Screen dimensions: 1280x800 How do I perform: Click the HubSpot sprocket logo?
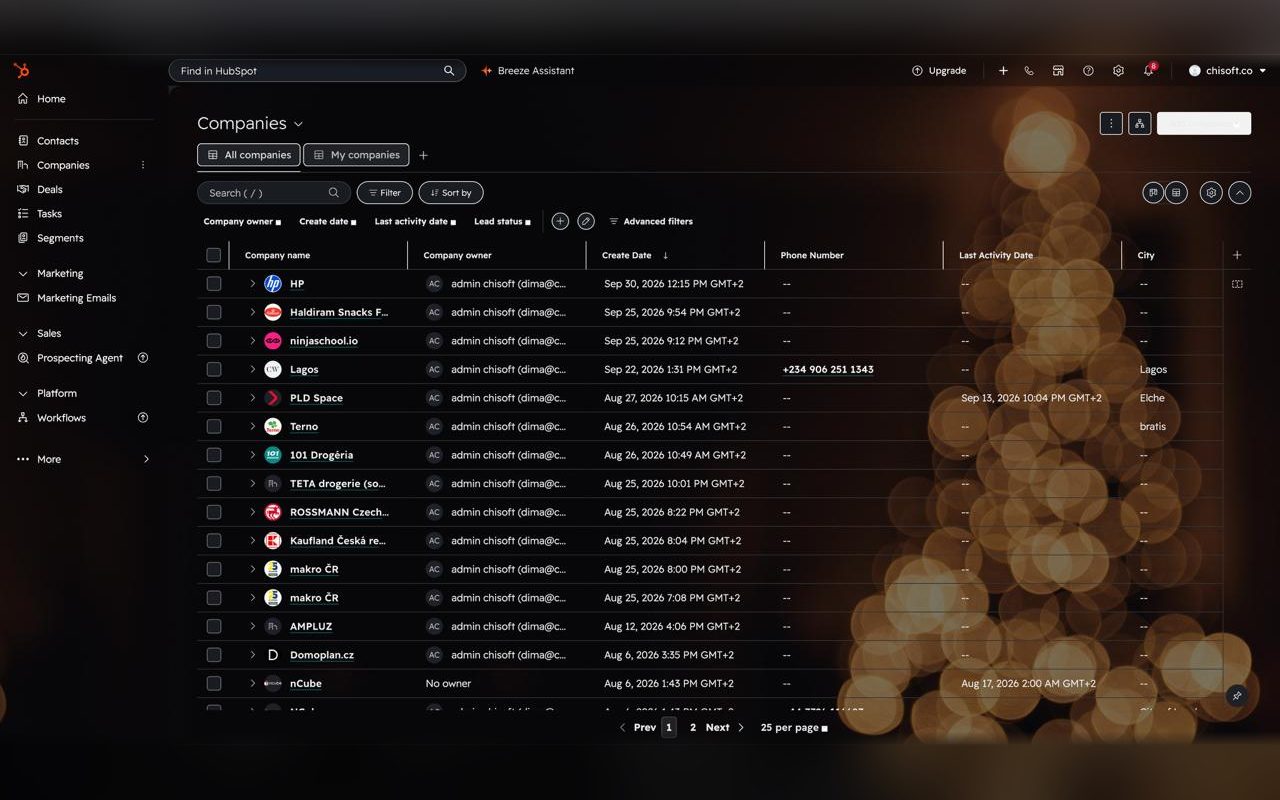[x=21, y=70]
